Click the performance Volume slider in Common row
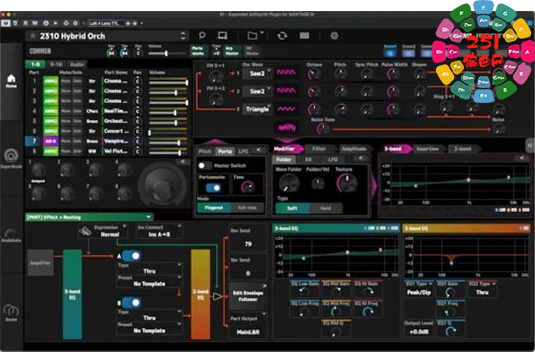535x363 pixels. coord(167,54)
